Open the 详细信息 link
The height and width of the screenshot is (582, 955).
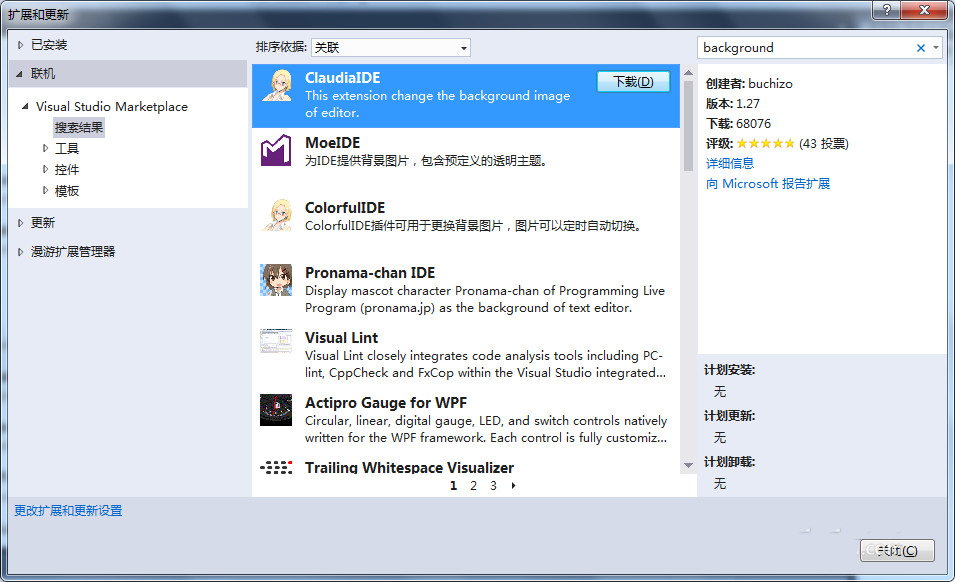point(730,163)
